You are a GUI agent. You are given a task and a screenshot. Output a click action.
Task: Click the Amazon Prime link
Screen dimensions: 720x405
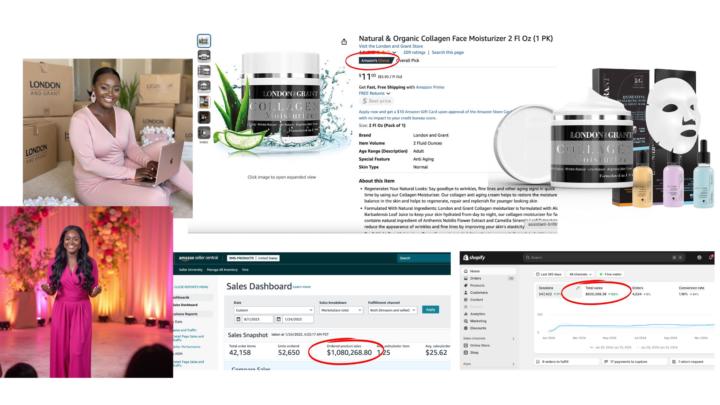[430, 87]
